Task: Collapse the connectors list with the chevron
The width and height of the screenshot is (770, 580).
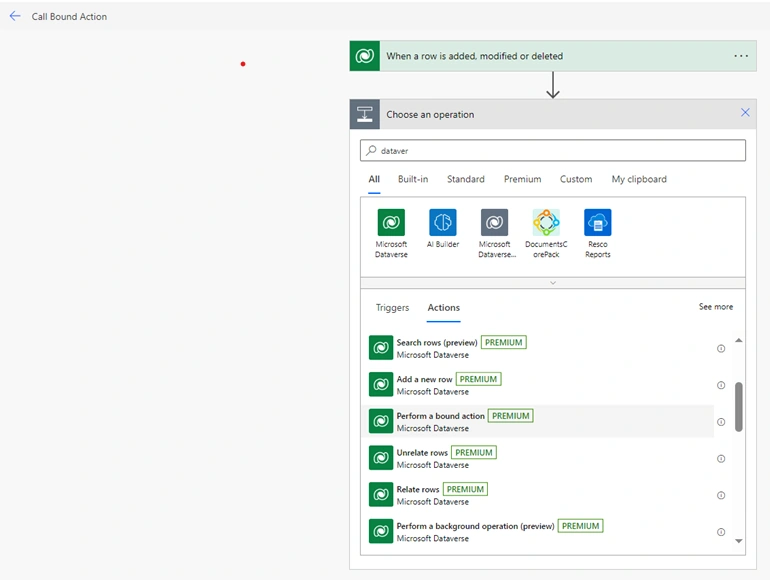Action: [x=553, y=283]
